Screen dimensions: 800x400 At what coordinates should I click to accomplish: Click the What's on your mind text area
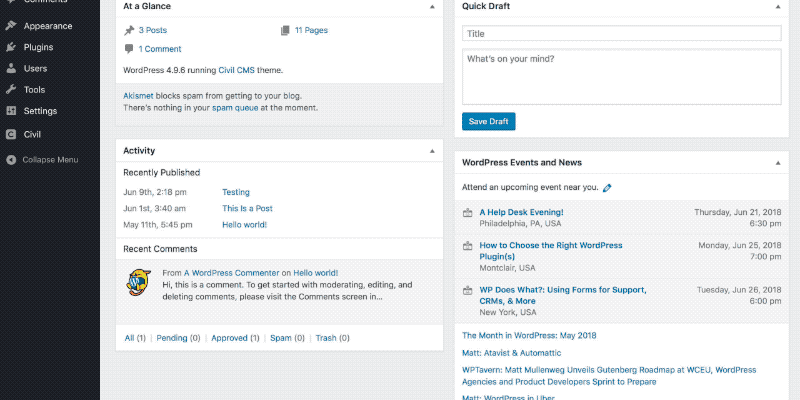pyautogui.click(x=621, y=77)
